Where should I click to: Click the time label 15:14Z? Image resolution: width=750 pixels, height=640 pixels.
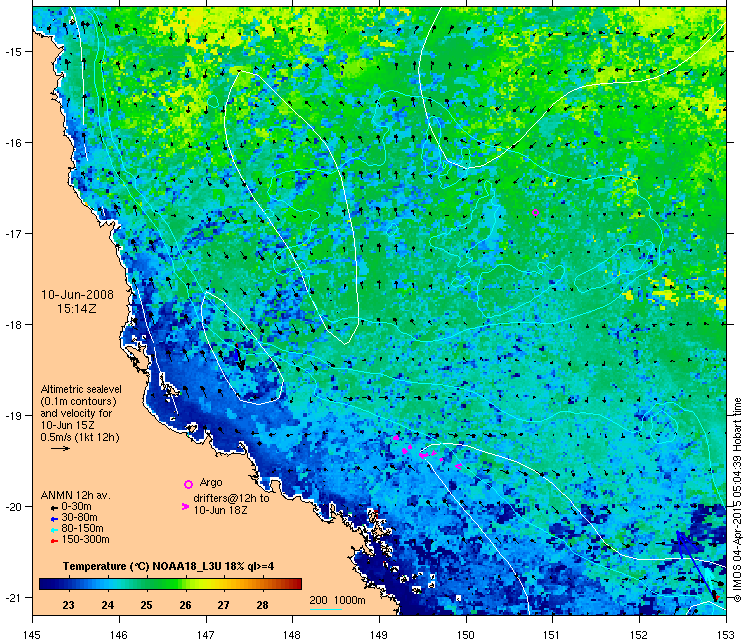(77, 309)
